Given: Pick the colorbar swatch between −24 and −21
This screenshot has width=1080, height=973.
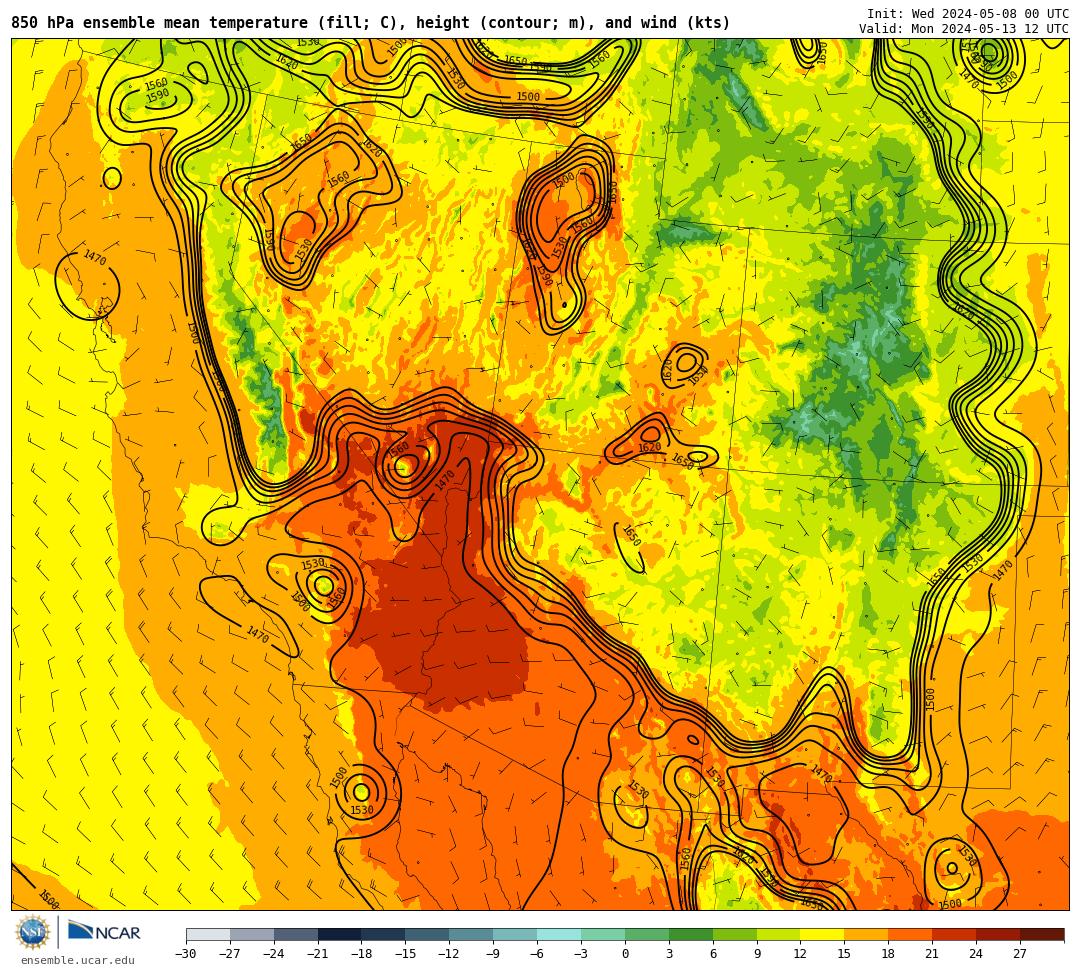Looking at the screenshot, I should (296, 934).
